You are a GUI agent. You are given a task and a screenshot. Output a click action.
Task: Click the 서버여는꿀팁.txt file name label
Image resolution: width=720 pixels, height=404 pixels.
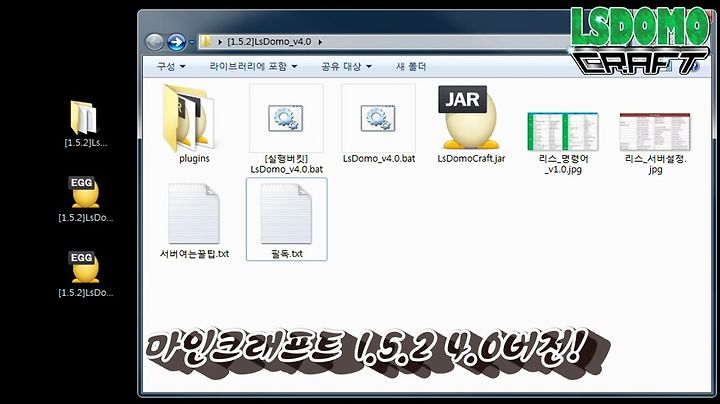coord(194,253)
